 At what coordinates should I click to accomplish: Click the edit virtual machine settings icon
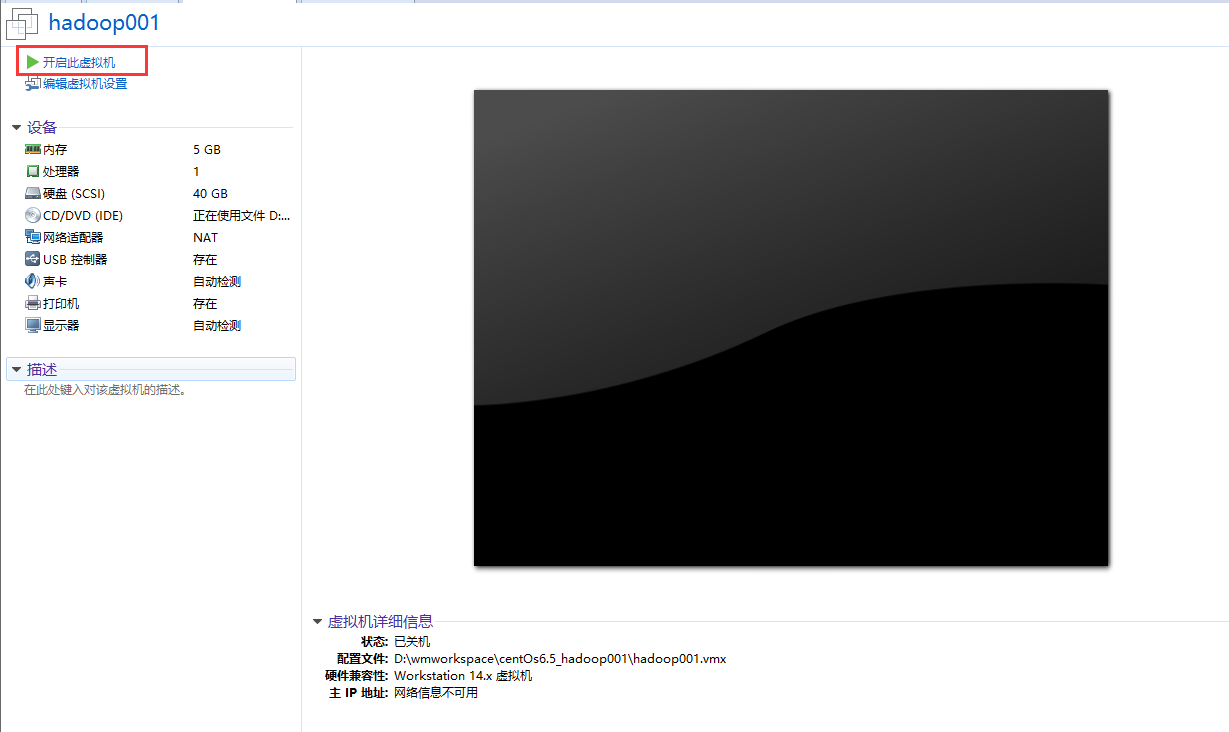(x=33, y=84)
